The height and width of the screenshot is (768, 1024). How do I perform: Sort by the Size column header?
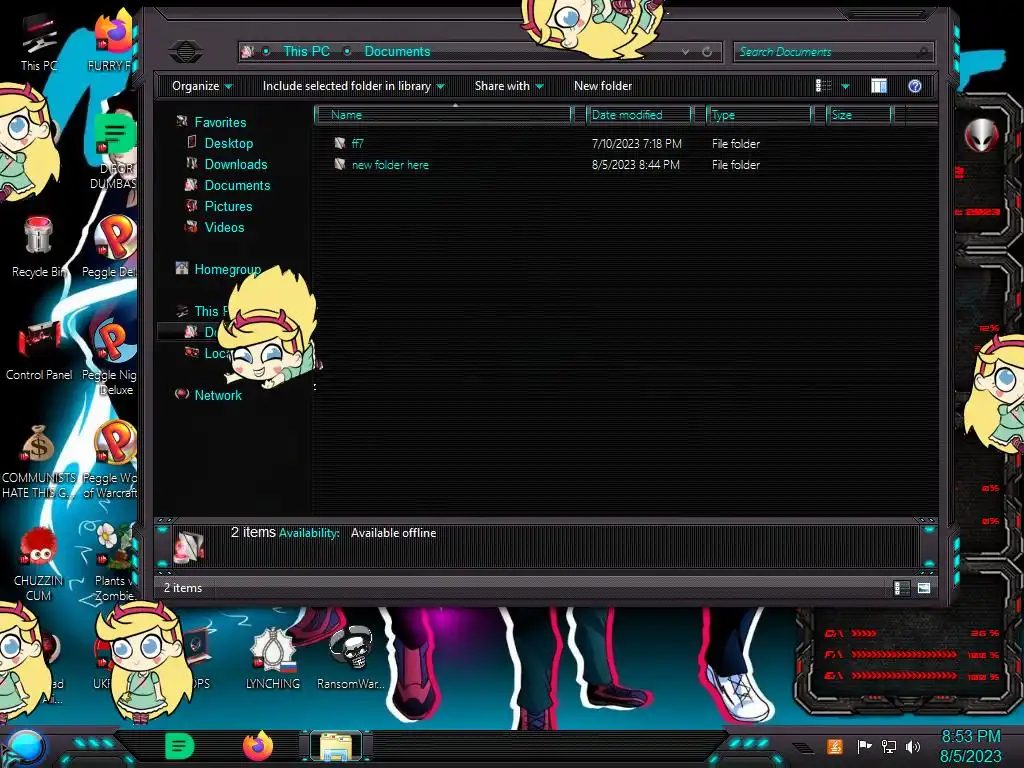pos(859,115)
